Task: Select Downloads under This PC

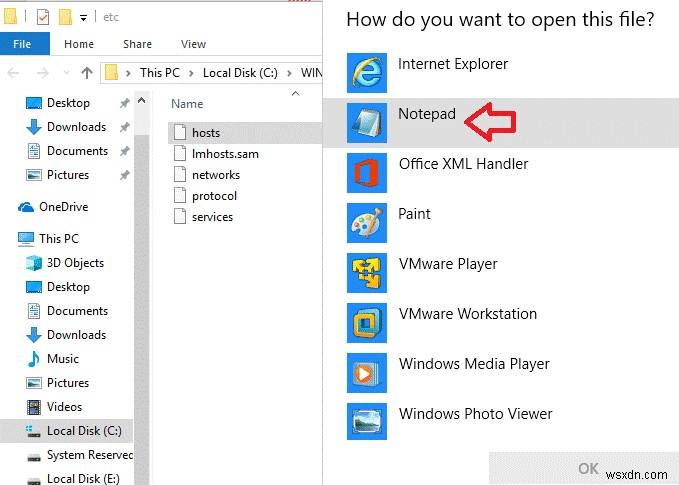Action: (76, 335)
